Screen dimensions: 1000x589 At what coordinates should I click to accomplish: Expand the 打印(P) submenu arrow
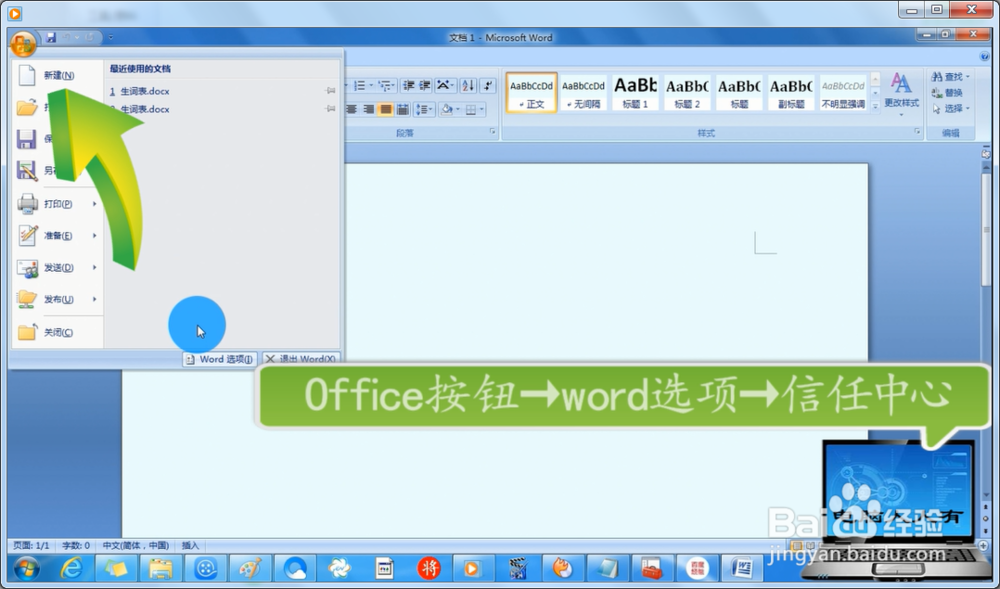(x=94, y=204)
